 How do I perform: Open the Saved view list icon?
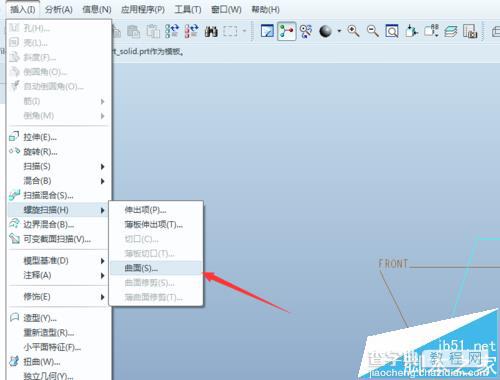(x=431, y=31)
